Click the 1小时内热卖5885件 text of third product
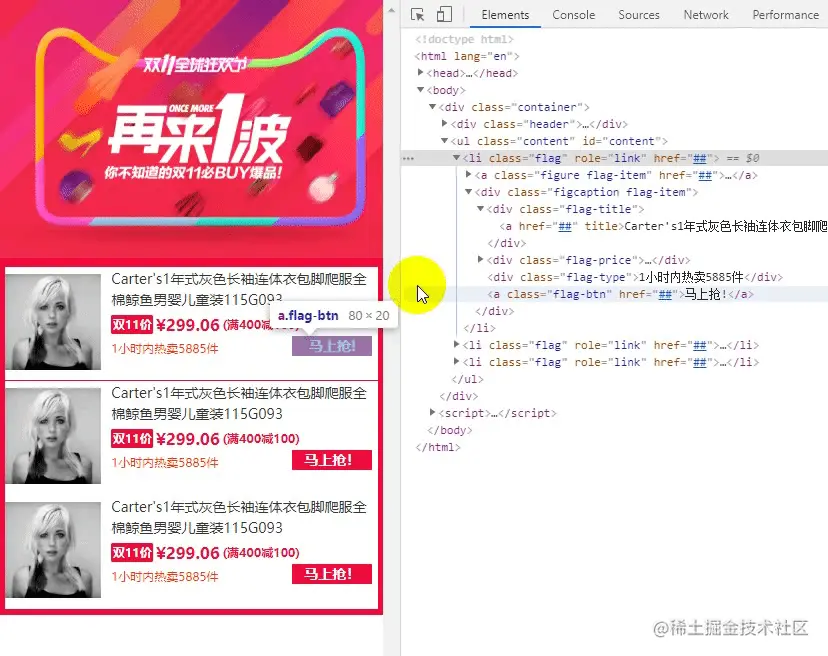Viewport: 828px width, 656px height. click(165, 576)
